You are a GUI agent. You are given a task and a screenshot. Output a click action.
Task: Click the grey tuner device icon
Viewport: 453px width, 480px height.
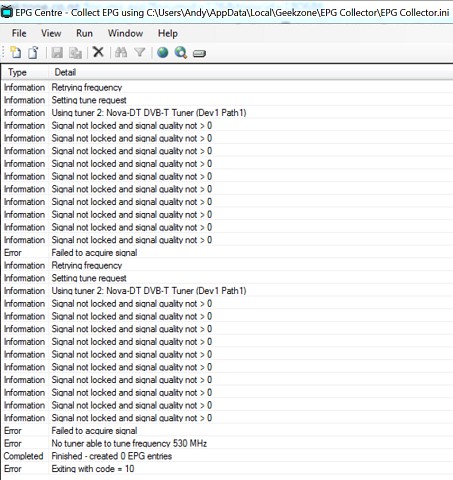coord(199,53)
